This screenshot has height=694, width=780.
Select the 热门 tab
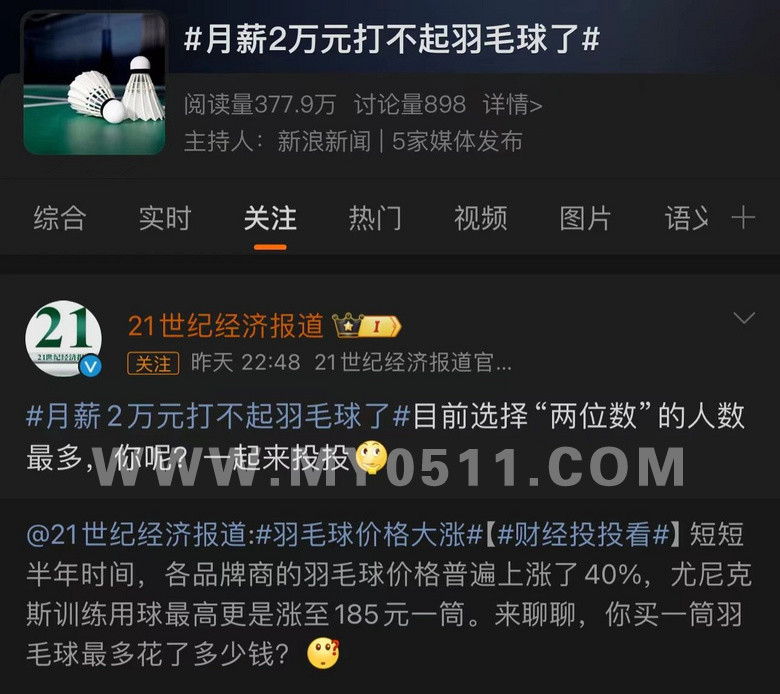[375, 218]
